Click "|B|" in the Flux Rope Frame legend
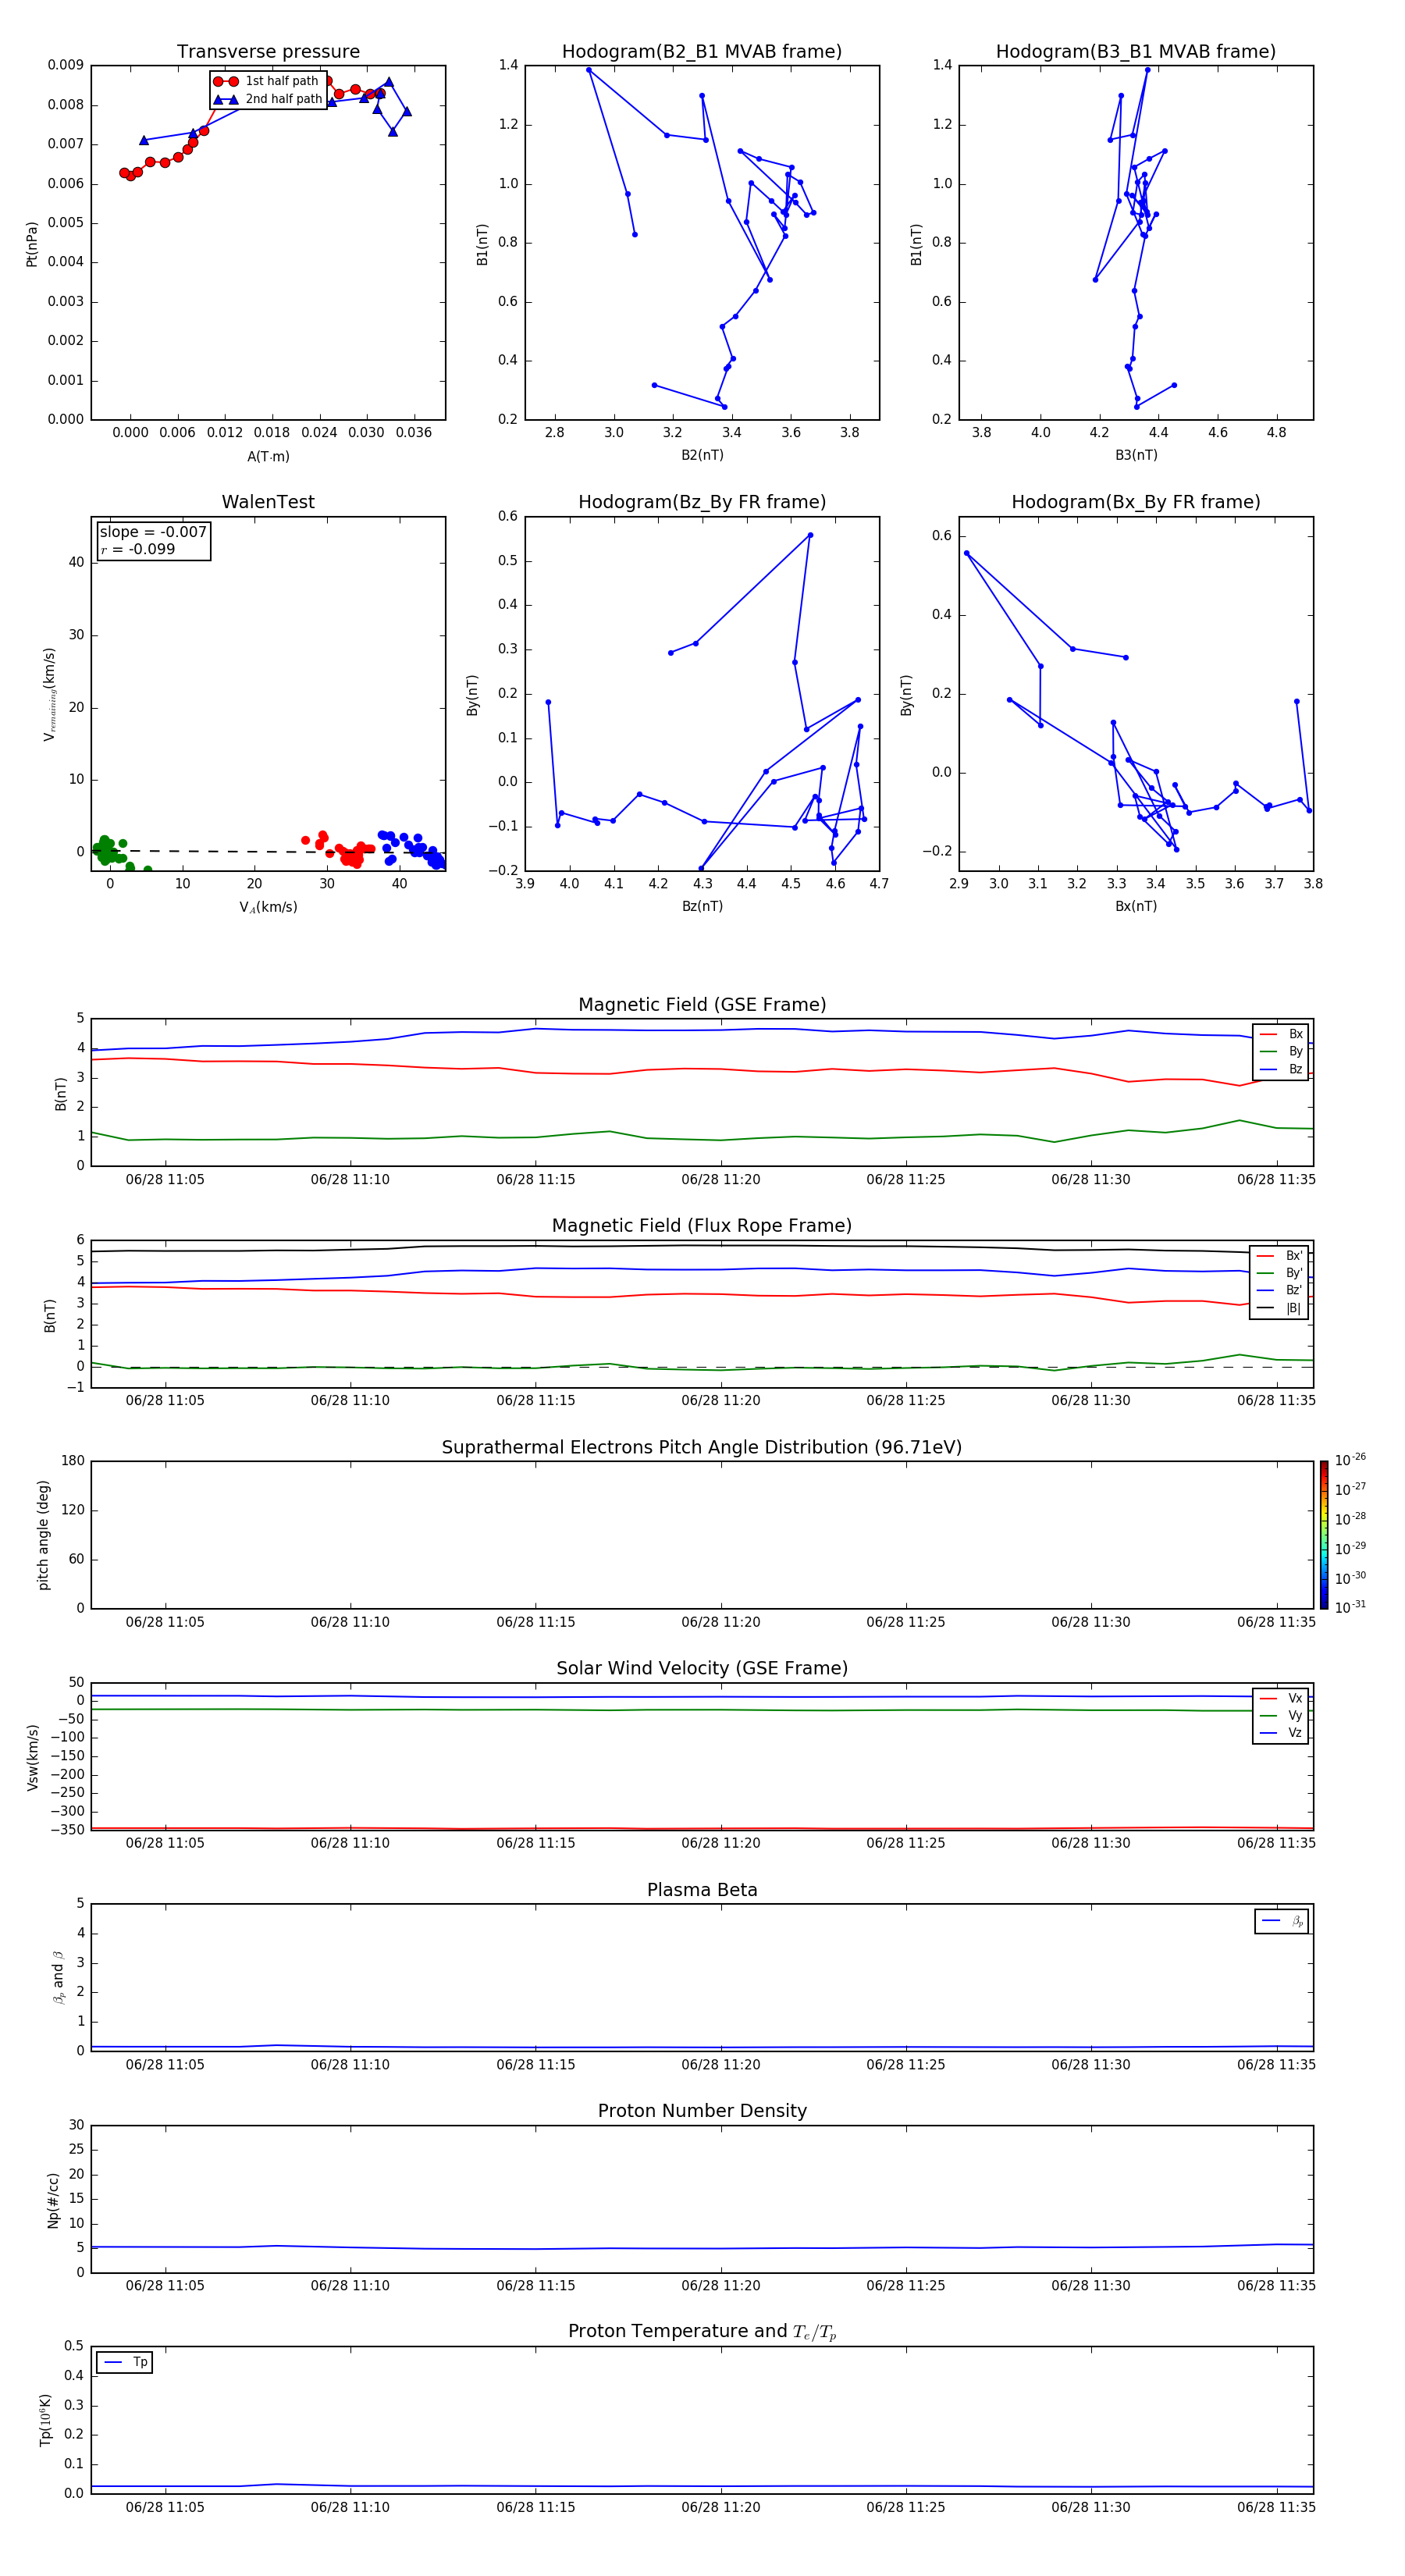 pyautogui.click(x=1293, y=1308)
